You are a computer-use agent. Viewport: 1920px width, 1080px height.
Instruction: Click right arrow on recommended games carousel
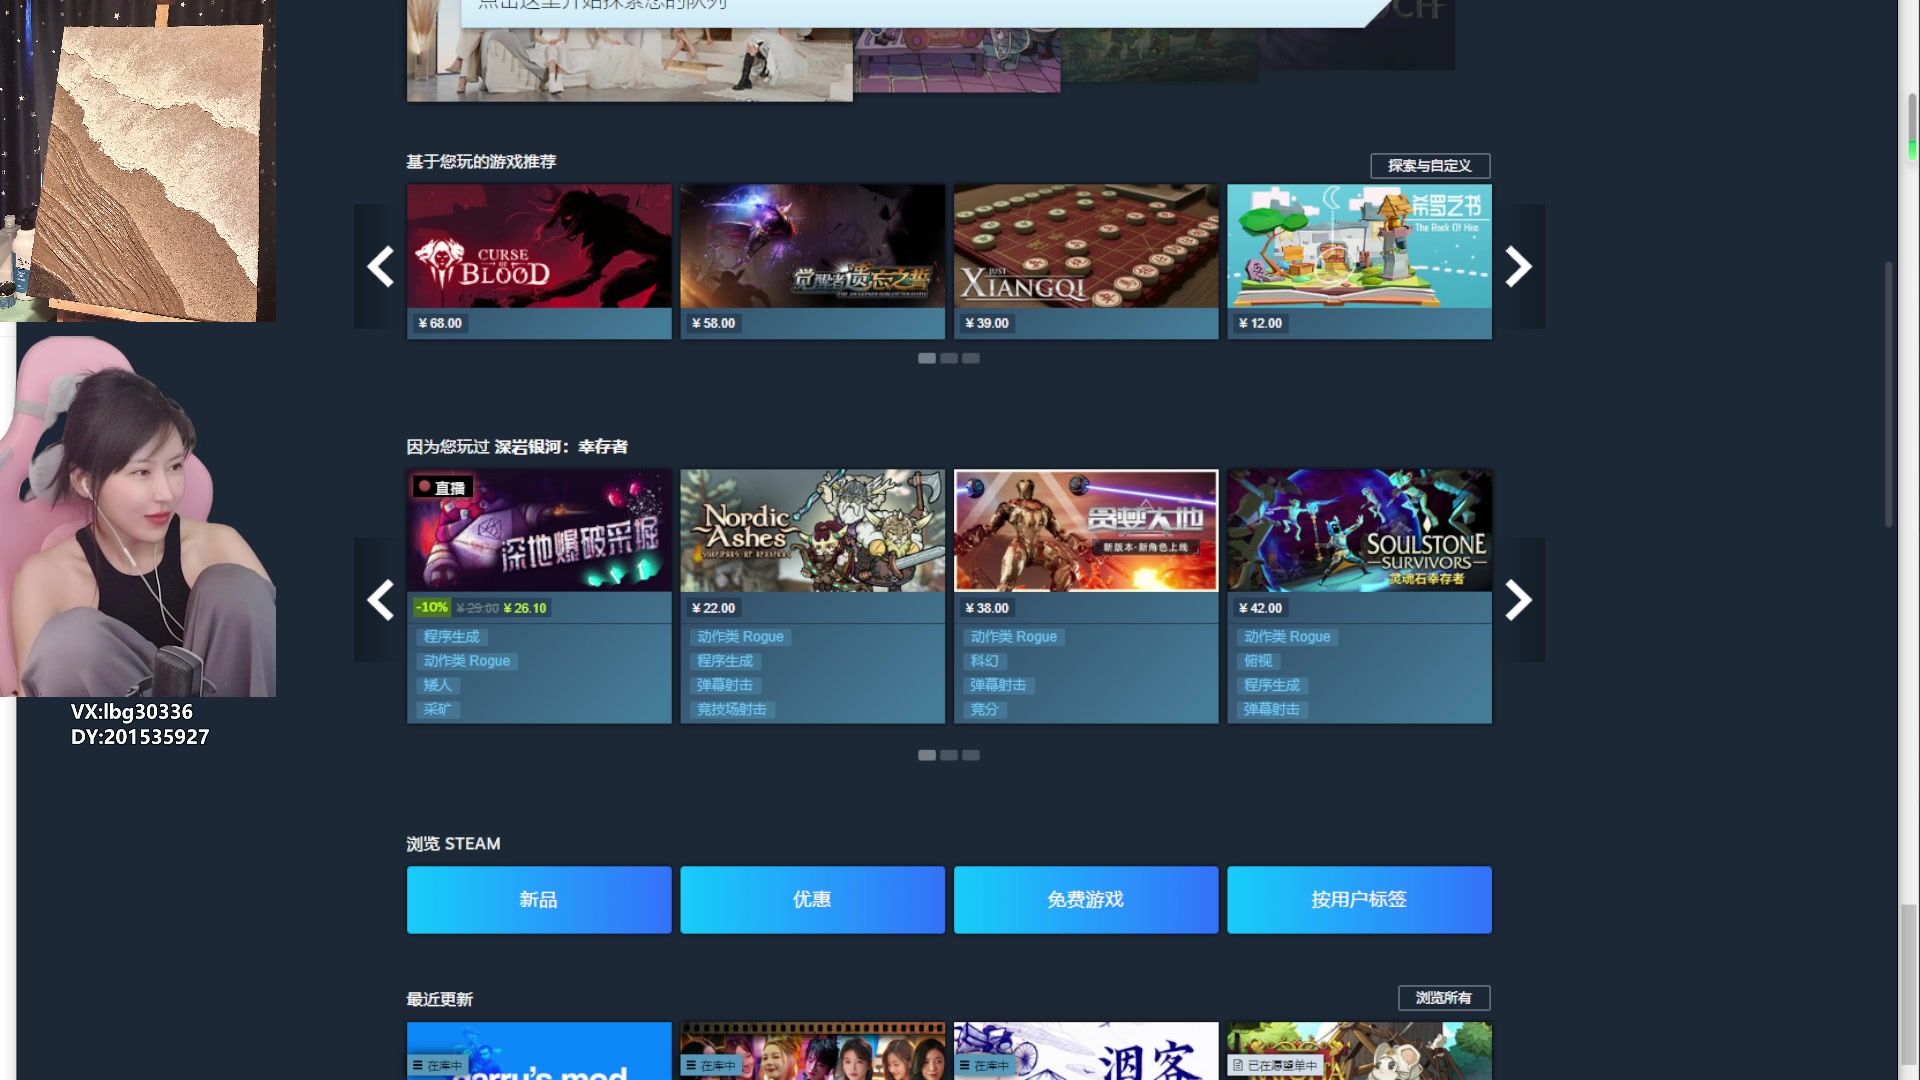point(1518,266)
